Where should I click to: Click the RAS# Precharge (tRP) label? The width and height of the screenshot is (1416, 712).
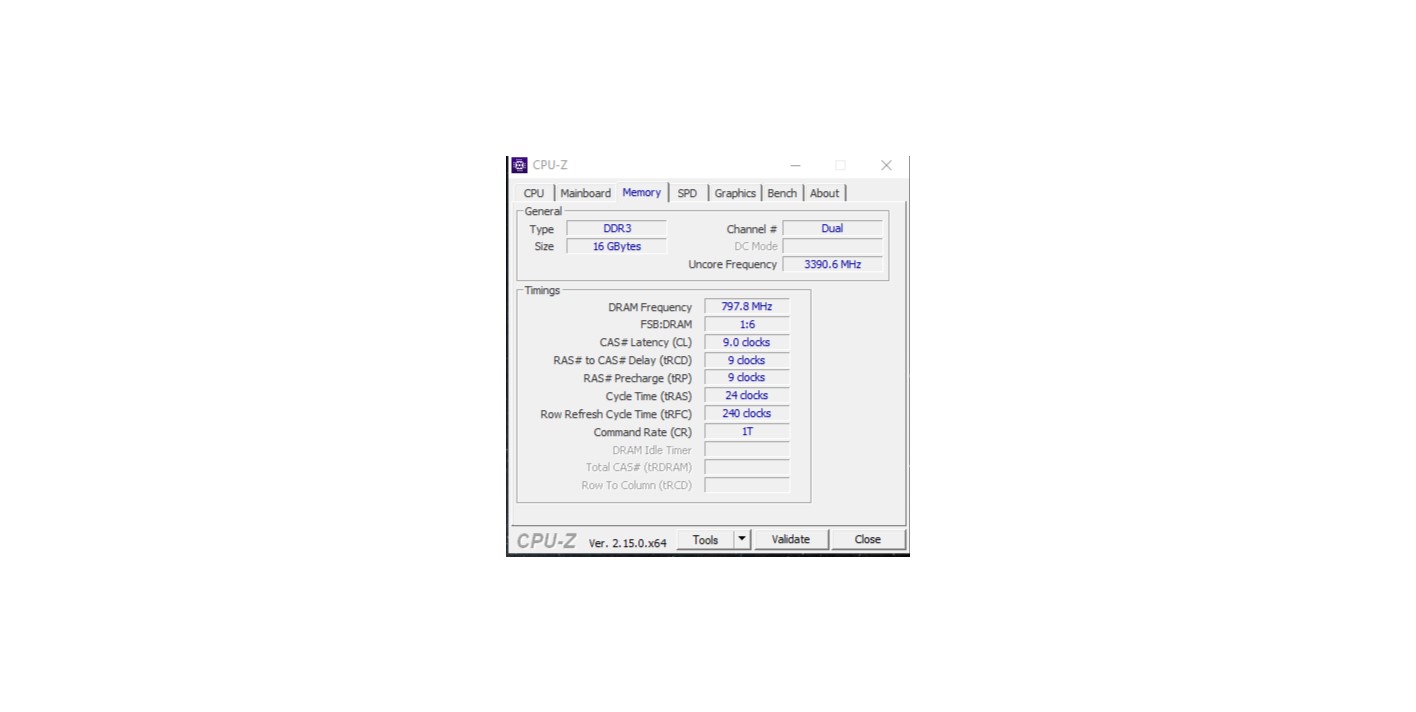pos(638,378)
